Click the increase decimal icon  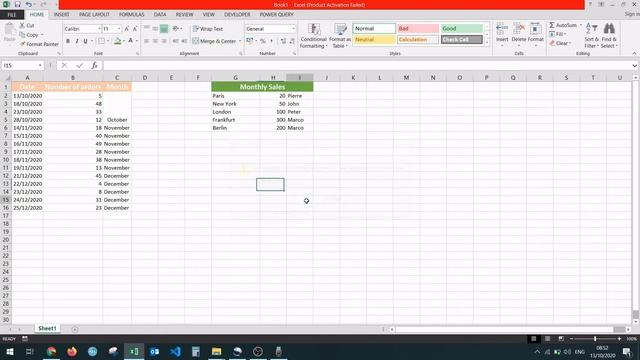pyautogui.click(x=283, y=41)
